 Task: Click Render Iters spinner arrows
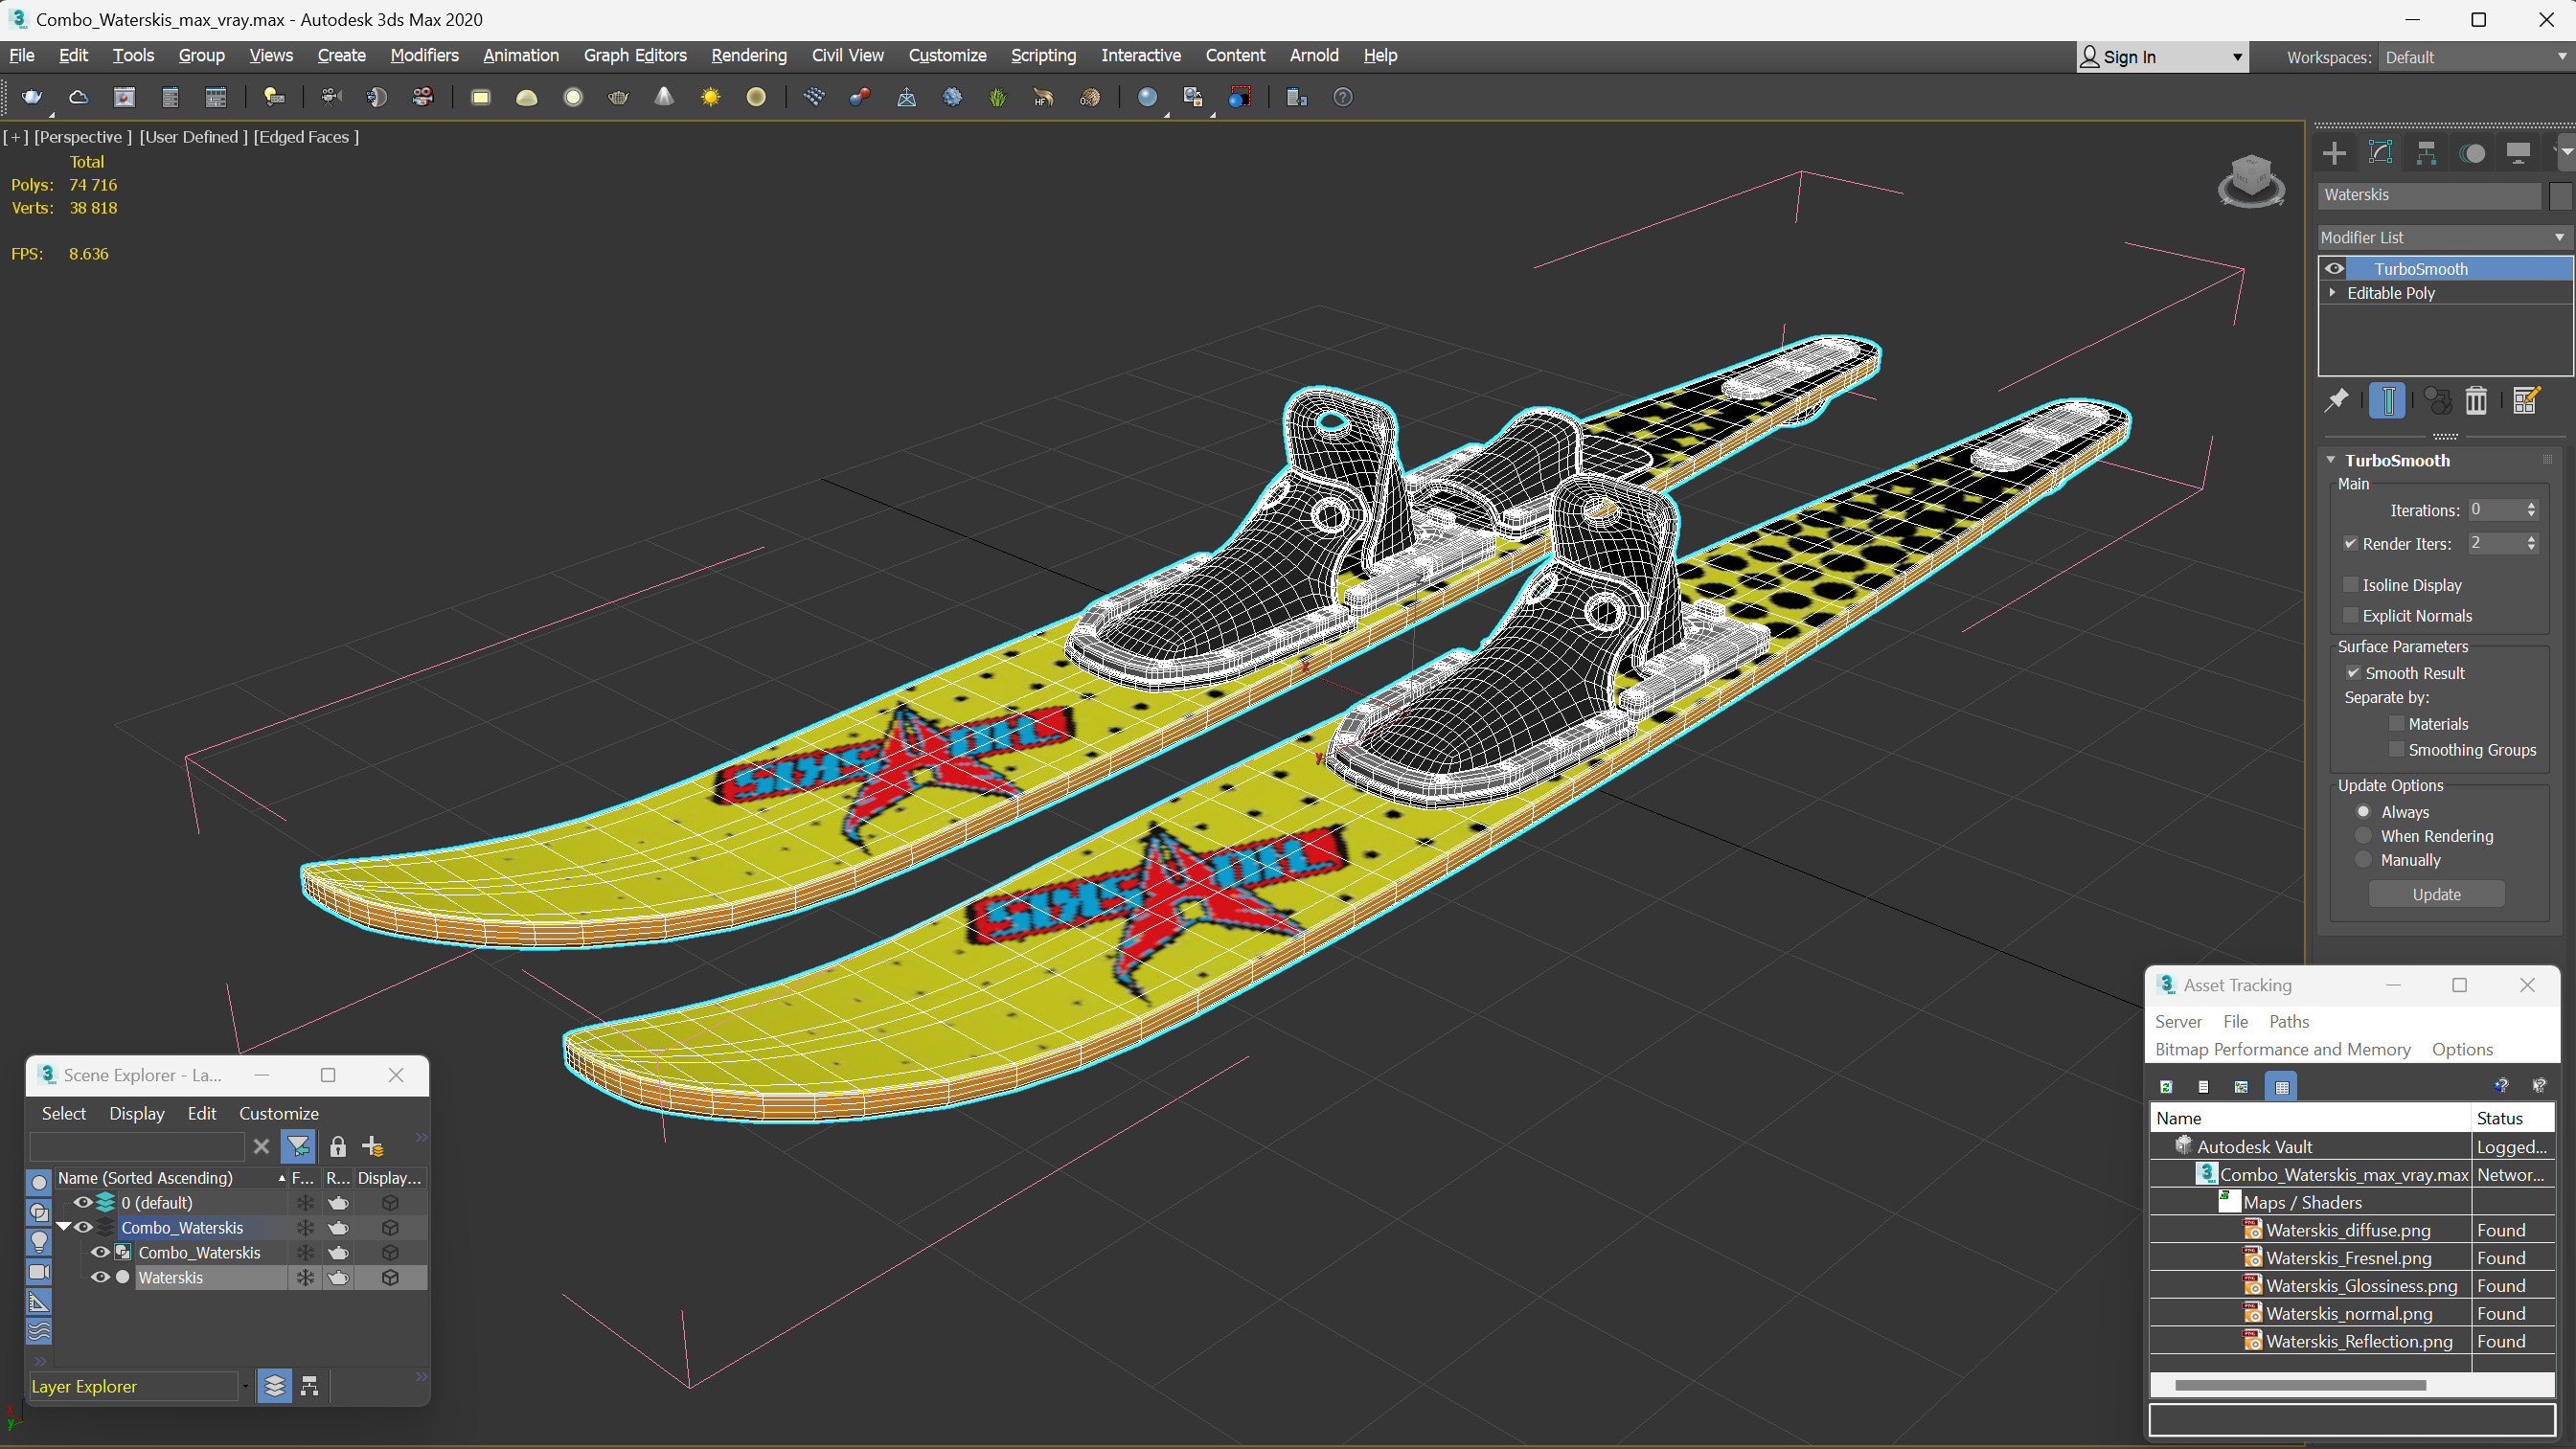pyautogui.click(x=2531, y=543)
